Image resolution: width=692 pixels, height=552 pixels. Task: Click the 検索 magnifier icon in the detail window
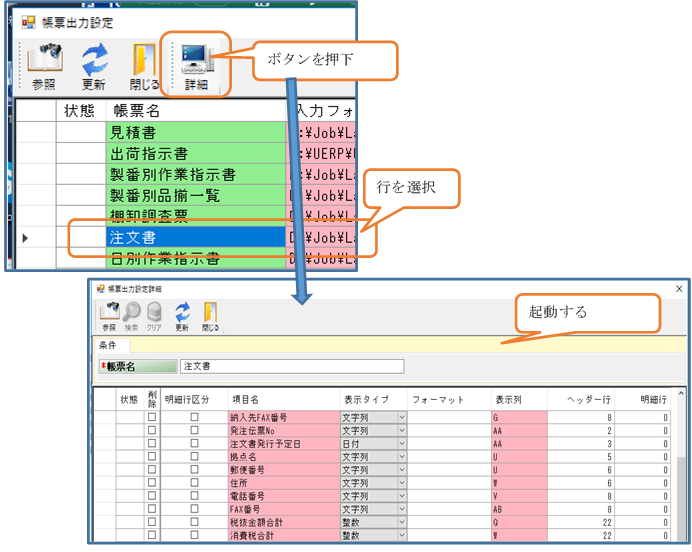pos(132,312)
